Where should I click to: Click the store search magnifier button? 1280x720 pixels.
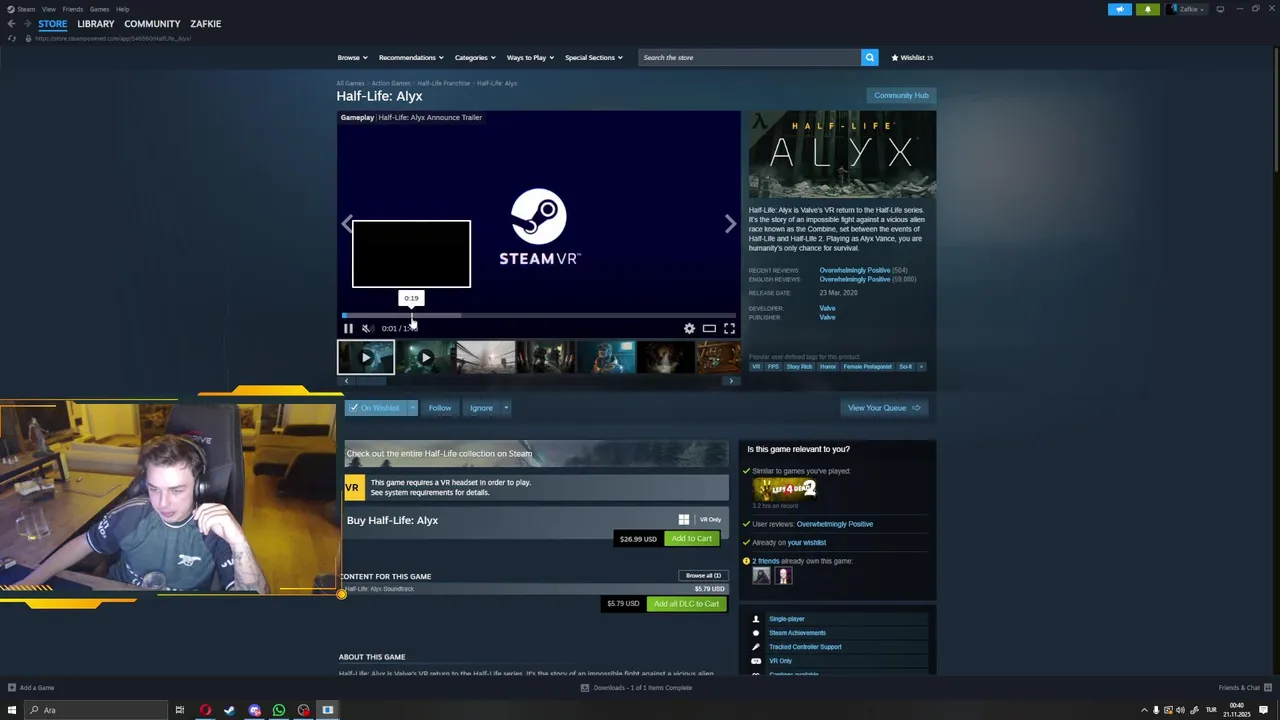click(869, 57)
